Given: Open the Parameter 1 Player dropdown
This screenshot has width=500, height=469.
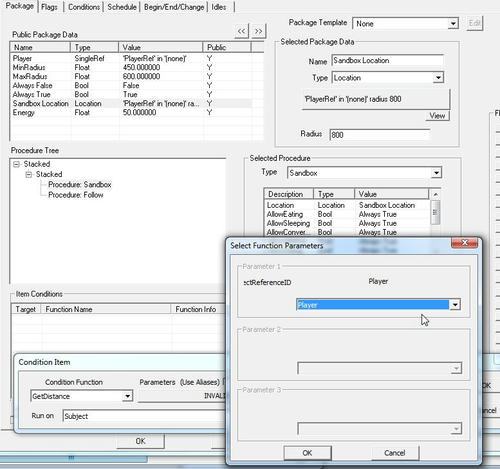Looking at the screenshot, I should point(455,305).
